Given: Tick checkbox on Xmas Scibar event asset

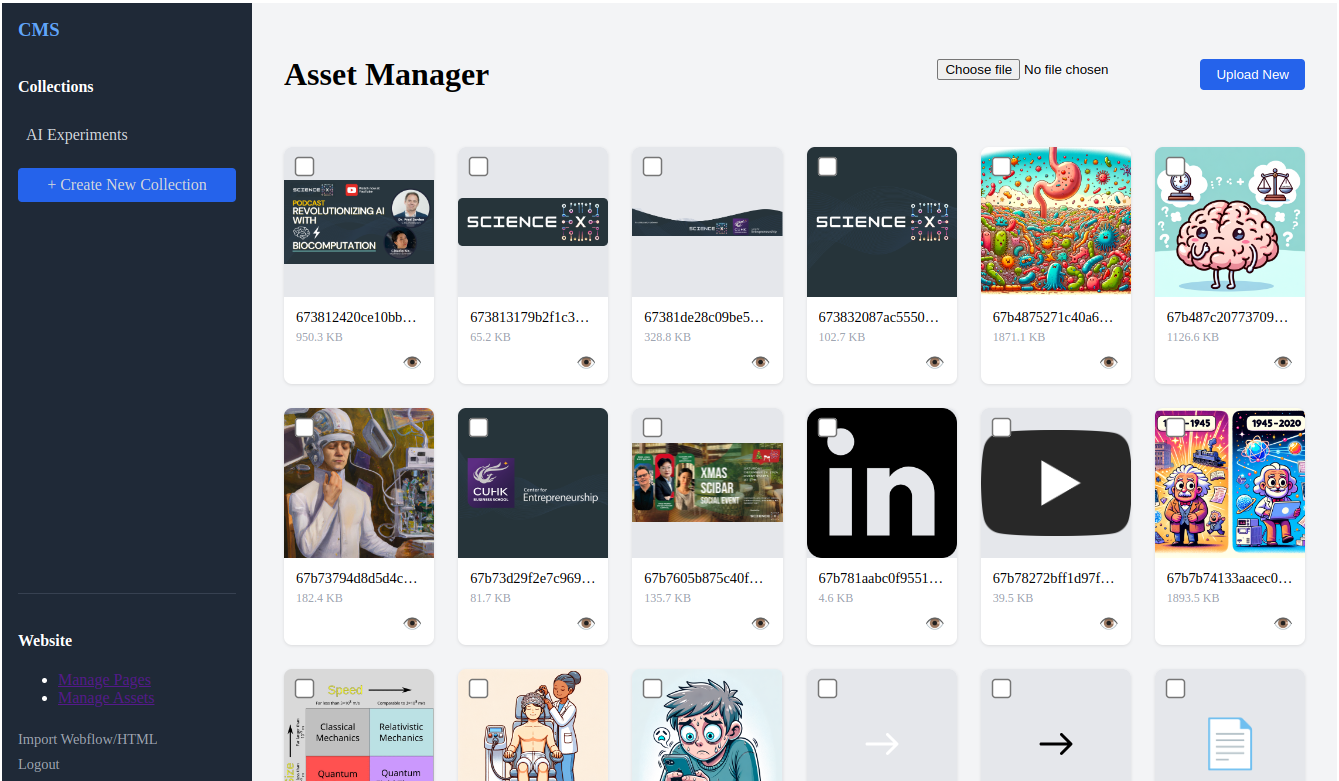Looking at the screenshot, I should point(652,427).
